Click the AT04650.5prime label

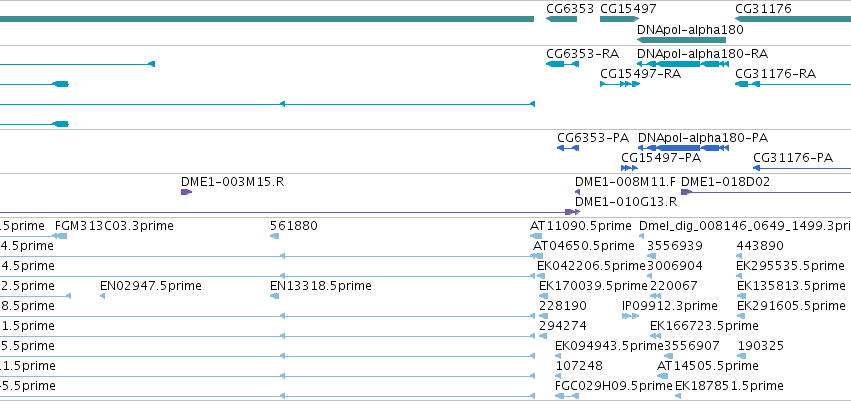tap(584, 246)
